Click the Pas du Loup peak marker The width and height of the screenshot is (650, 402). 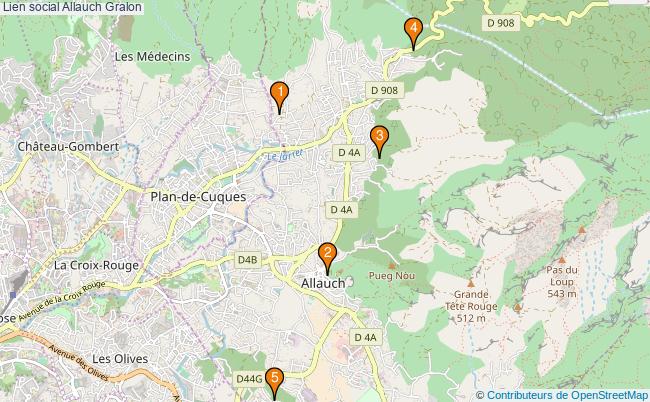(x=562, y=260)
